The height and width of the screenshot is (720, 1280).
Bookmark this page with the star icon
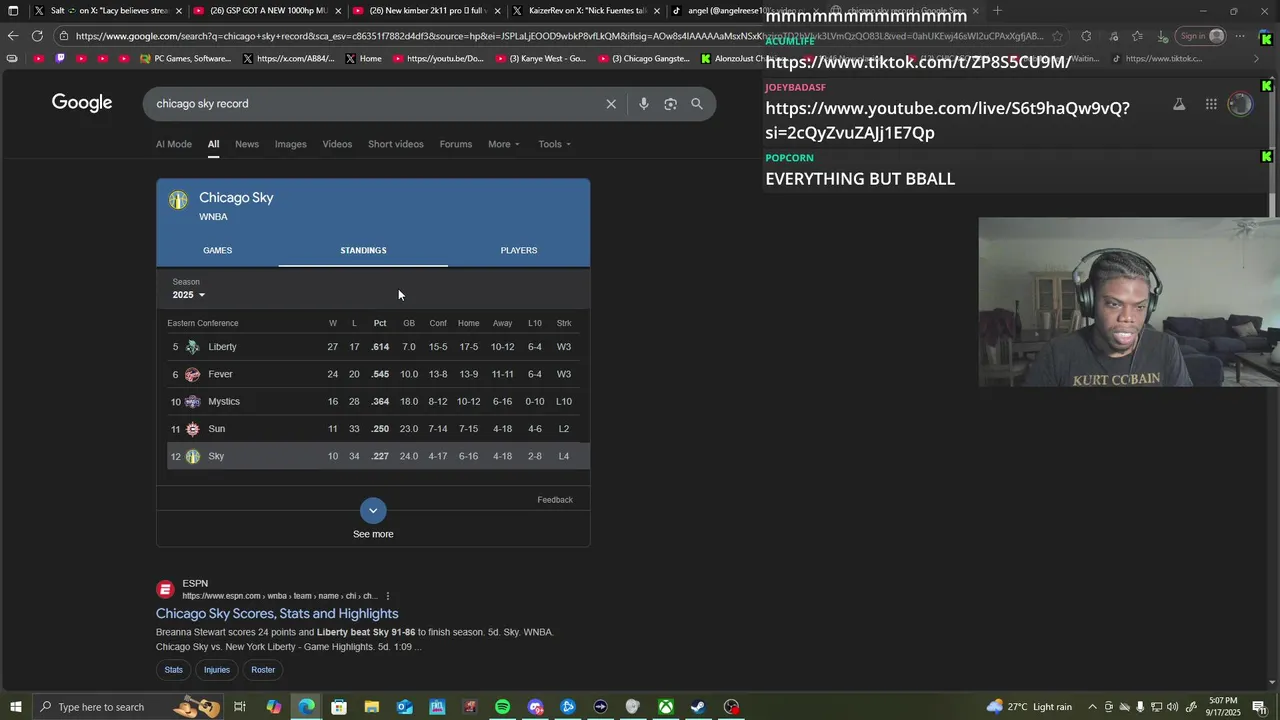tap(1057, 36)
